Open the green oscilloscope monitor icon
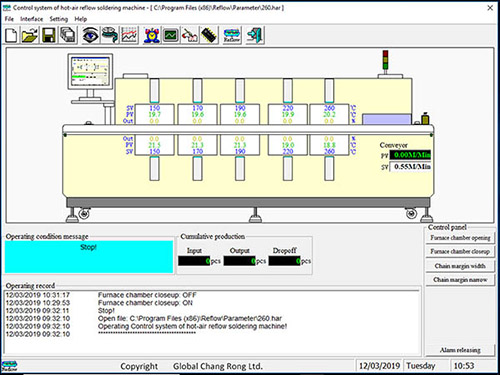This screenshot has height=375, width=500. (x=171, y=35)
